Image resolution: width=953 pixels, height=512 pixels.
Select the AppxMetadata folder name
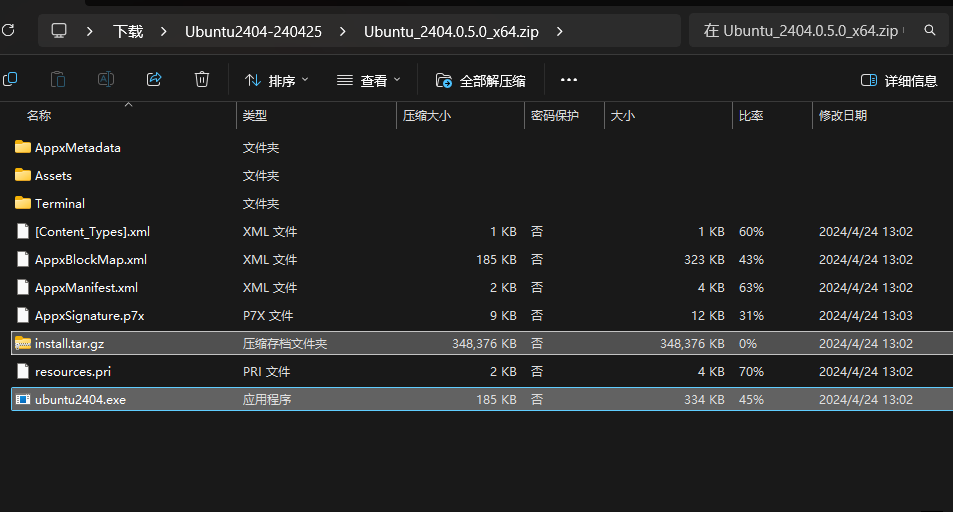click(78, 147)
